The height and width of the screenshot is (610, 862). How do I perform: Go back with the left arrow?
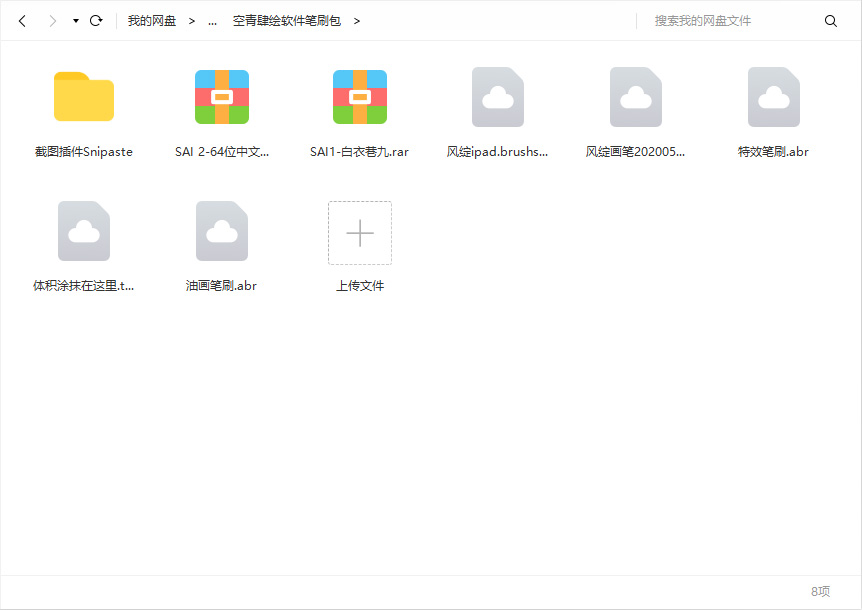(22, 21)
